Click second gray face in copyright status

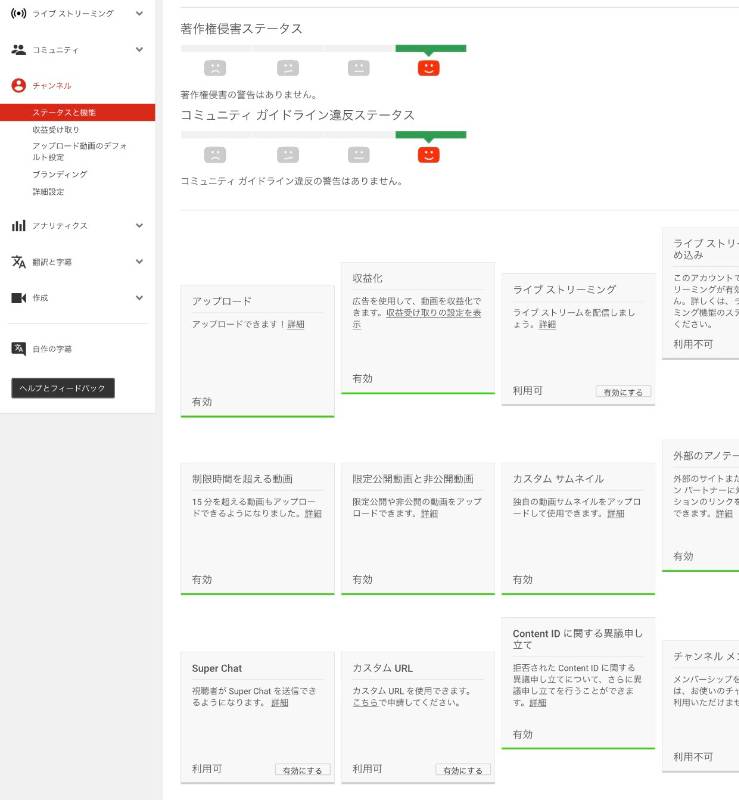288,68
